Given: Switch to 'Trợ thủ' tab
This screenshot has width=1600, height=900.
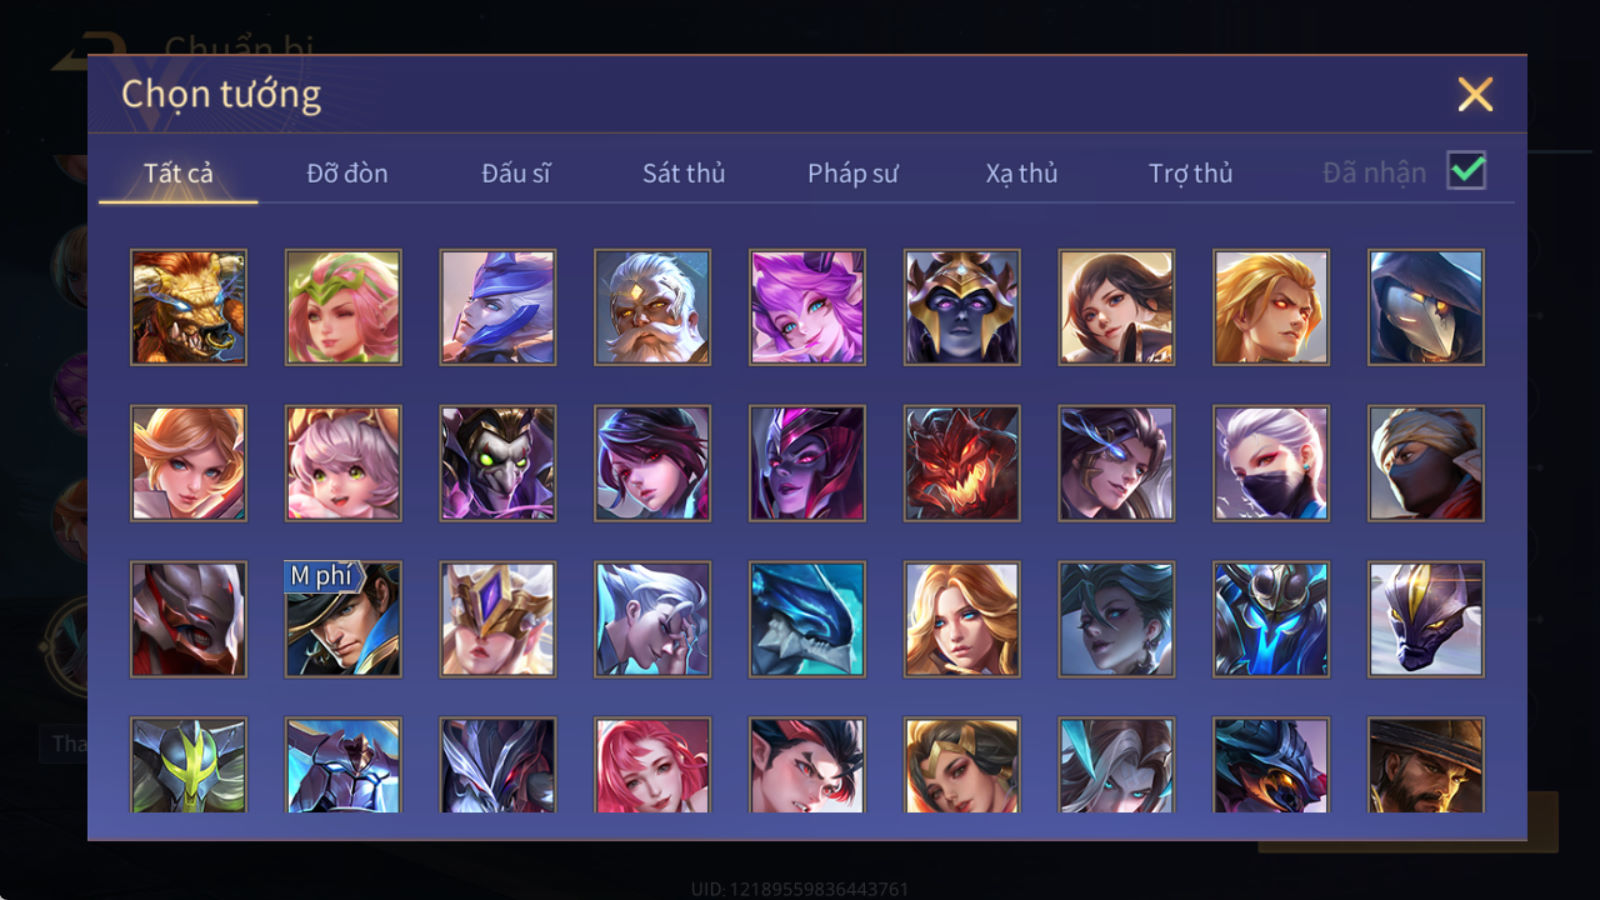Looking at the screenshot, I should coord(1190,173).
